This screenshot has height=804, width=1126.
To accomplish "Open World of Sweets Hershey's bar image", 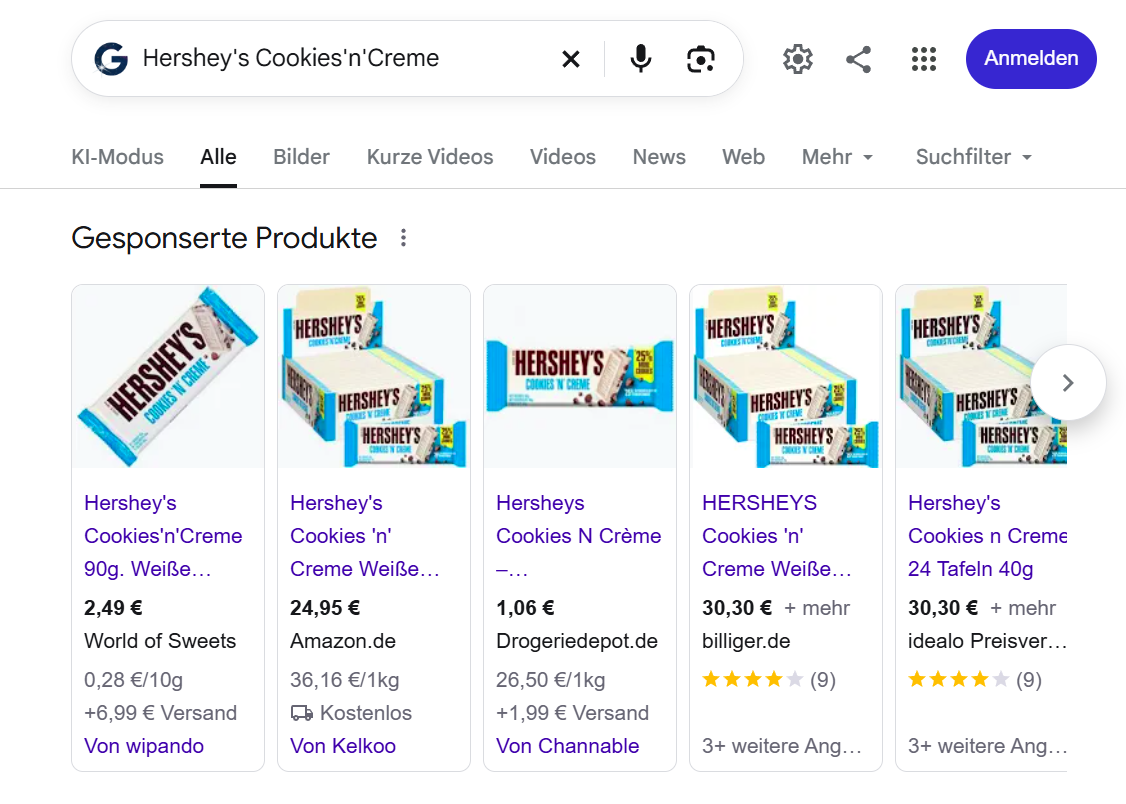I will tap(168, 377).
